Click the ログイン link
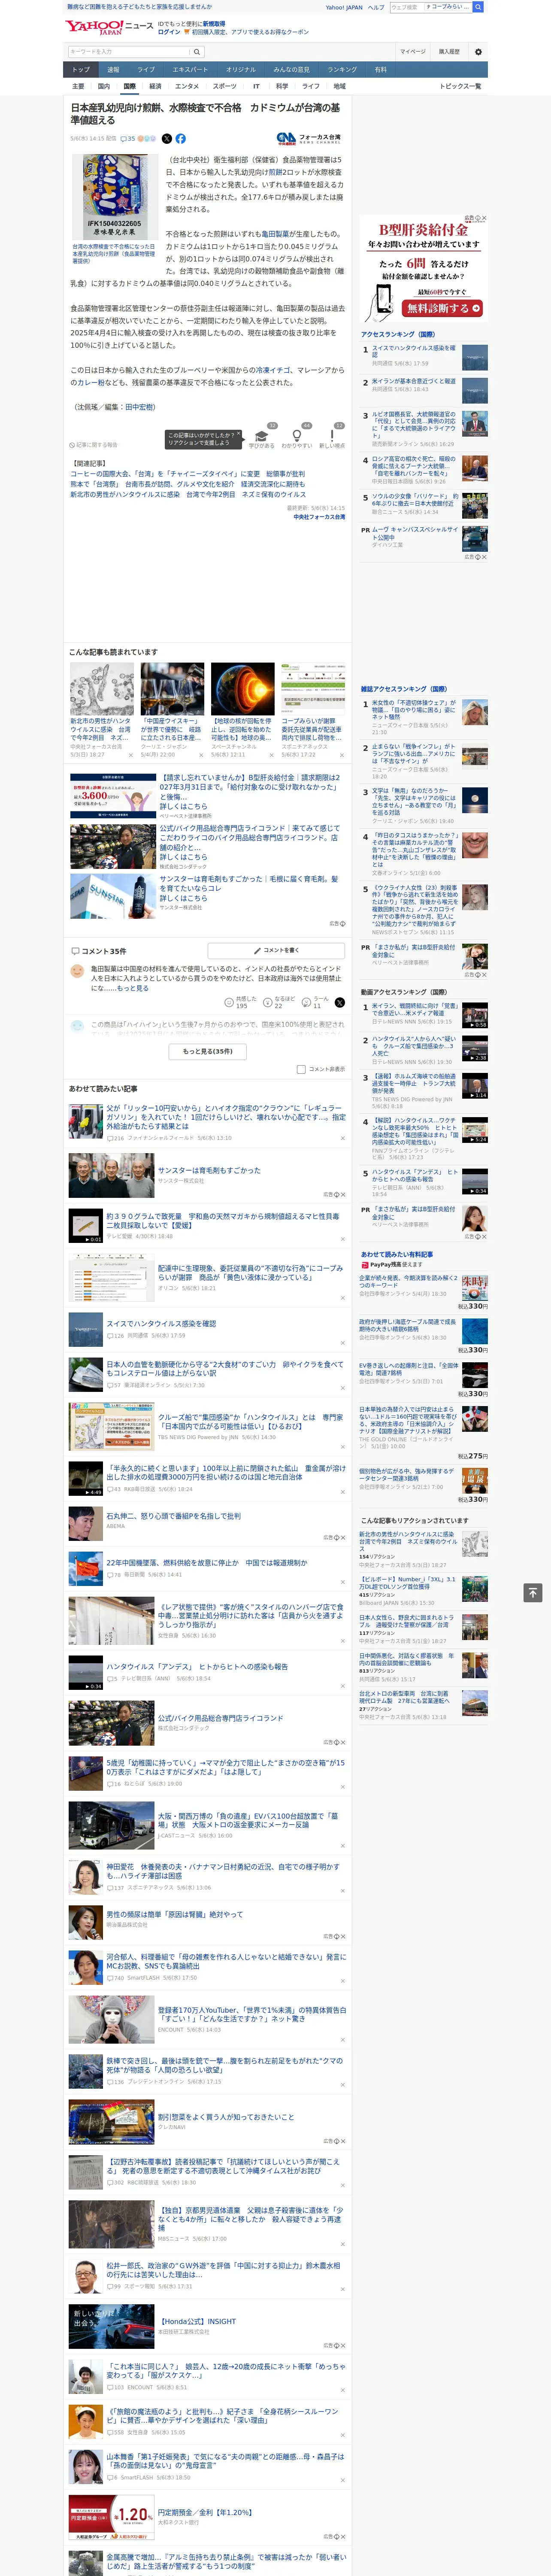 169,32
